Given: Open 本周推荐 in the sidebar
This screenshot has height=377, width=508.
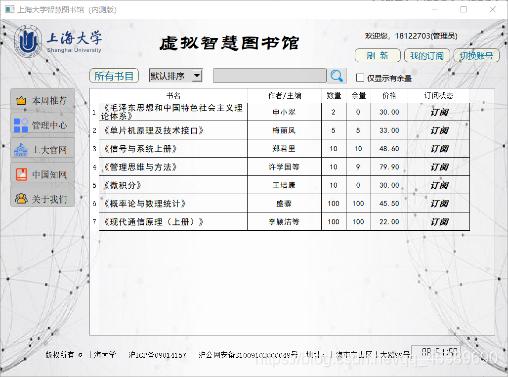Looking at the screenshot, I should click(43, 100).
